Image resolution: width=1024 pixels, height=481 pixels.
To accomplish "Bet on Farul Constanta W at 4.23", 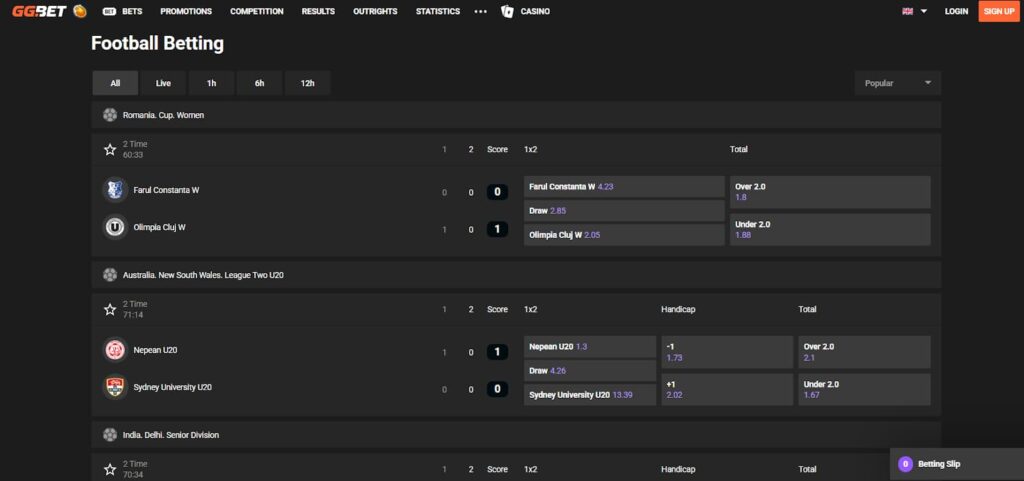I will [624, 187].
